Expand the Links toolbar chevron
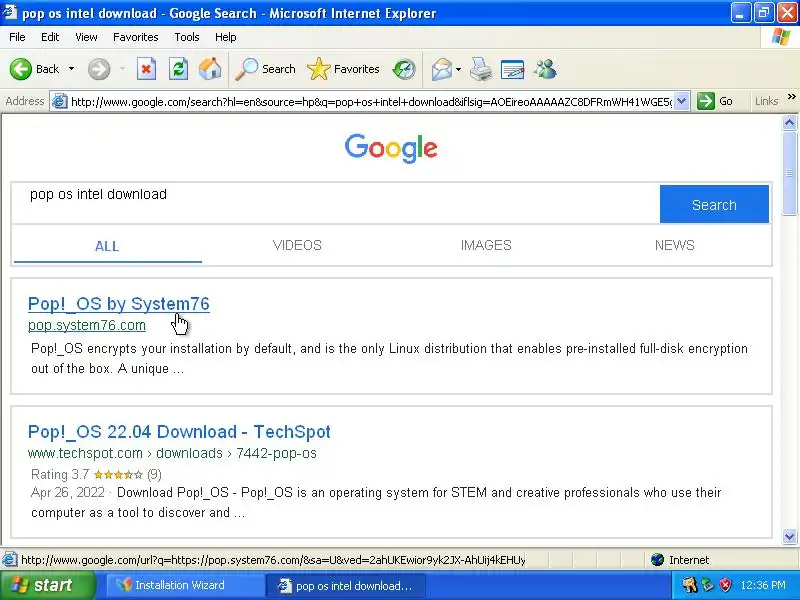Viewport: 800px width, 600px height. click(791, 97)
